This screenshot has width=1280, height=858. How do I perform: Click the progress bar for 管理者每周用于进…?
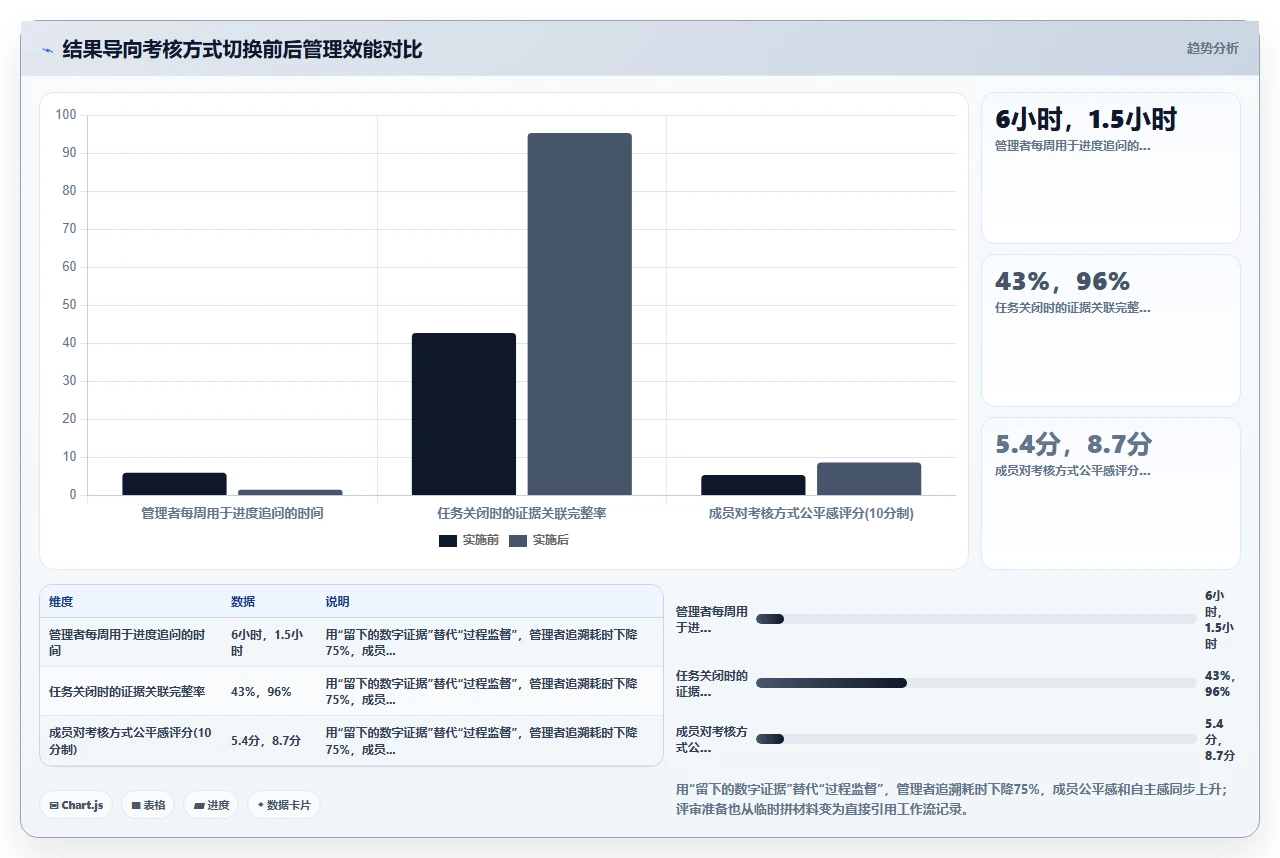tap(976, 619)
